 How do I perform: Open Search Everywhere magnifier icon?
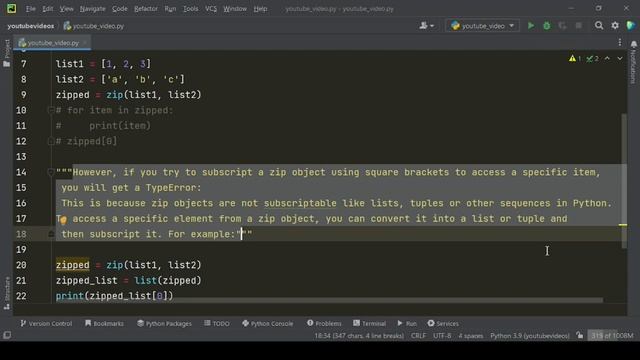tap(599, 26)
